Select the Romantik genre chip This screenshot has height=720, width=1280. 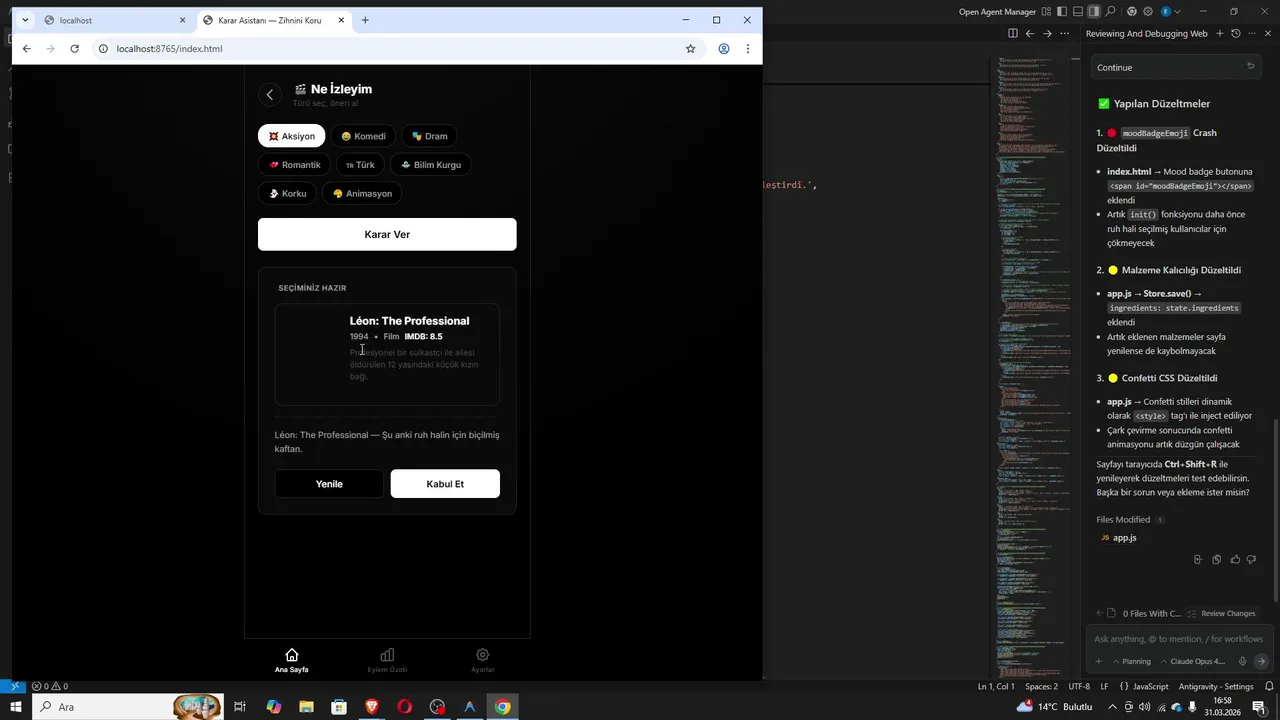coord(294,165)
